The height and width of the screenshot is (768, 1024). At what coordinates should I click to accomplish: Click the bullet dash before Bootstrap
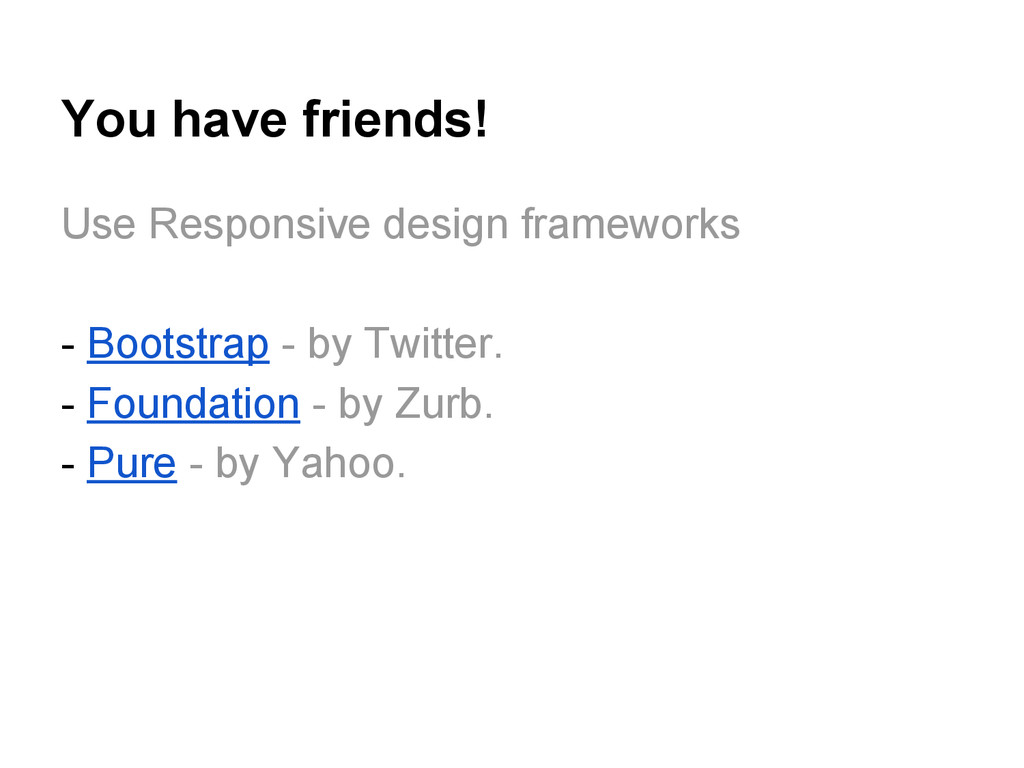pos(68,345)
